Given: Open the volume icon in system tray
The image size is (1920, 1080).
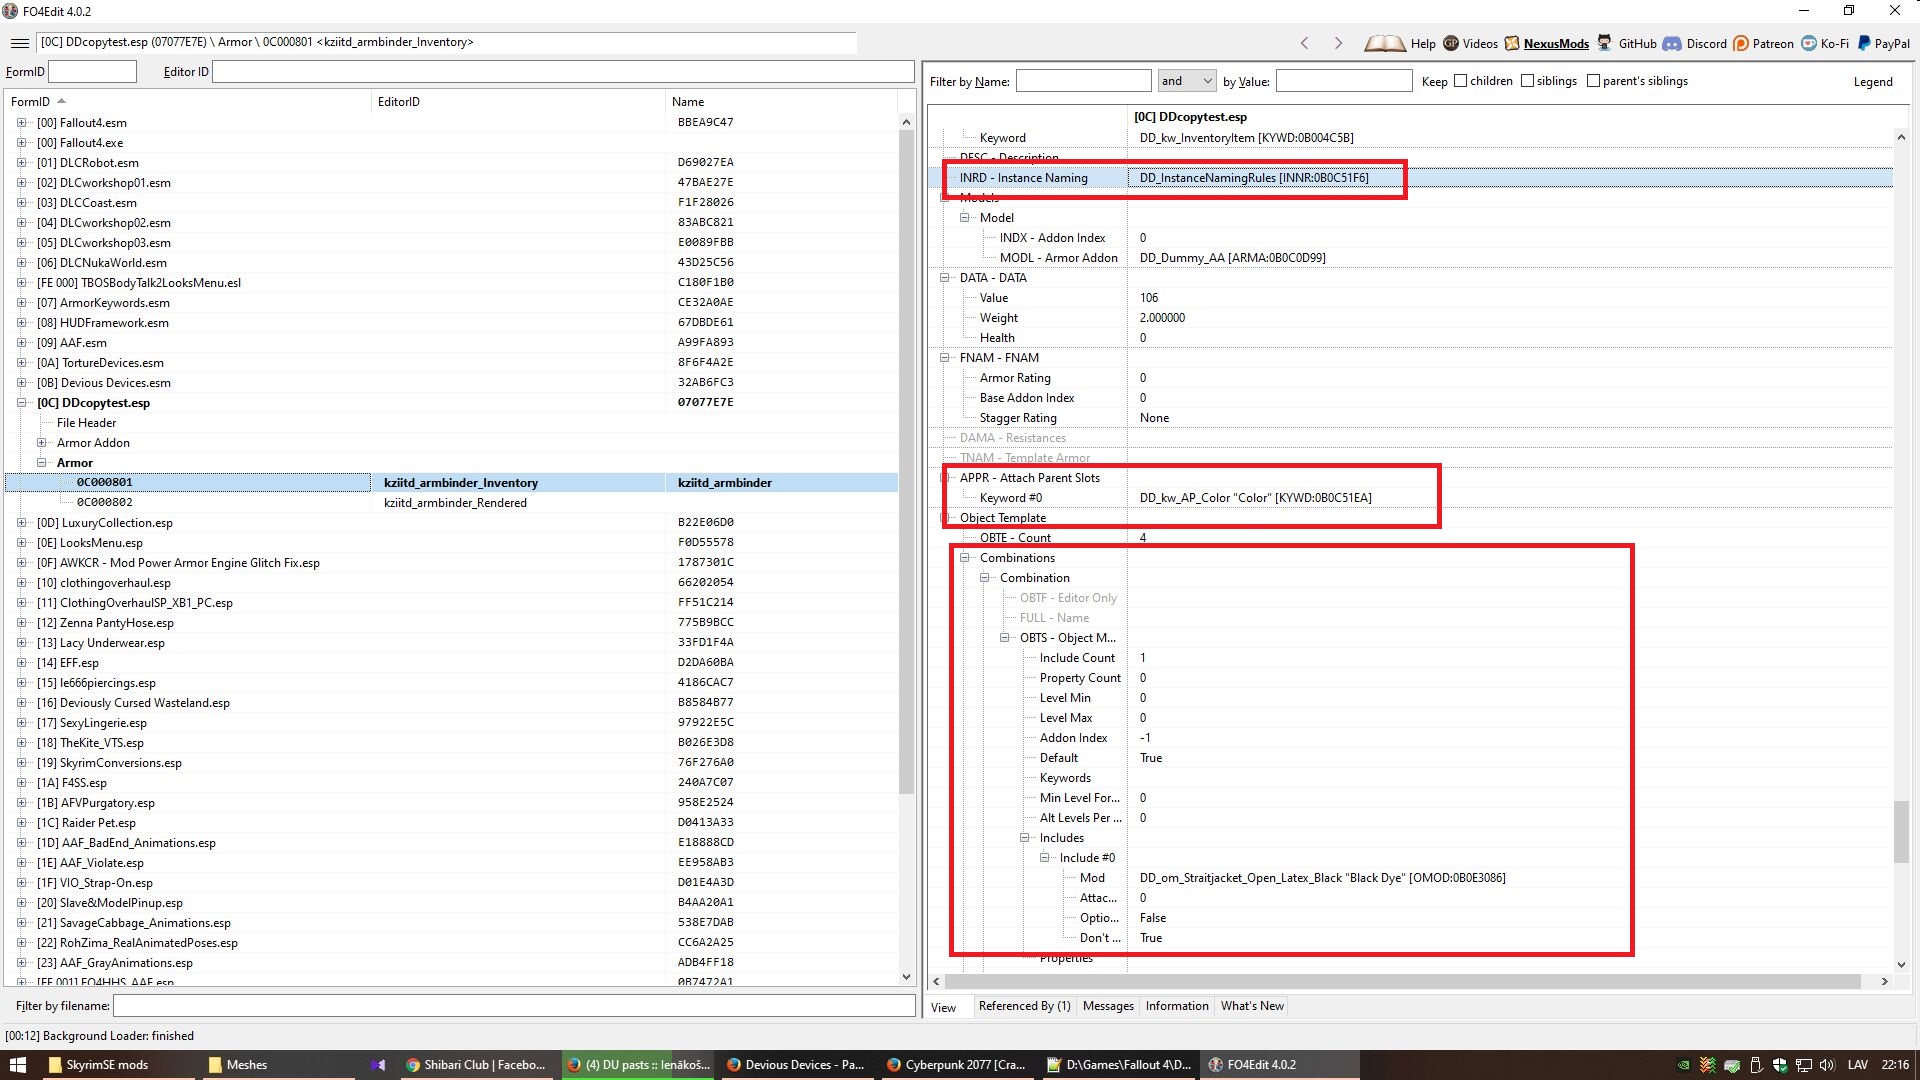Looking at the screenshot, I should pos(1827,1065).
